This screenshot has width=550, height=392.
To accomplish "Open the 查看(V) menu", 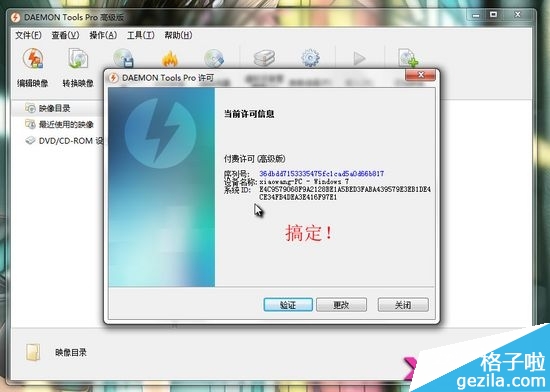I will [65, 35].
